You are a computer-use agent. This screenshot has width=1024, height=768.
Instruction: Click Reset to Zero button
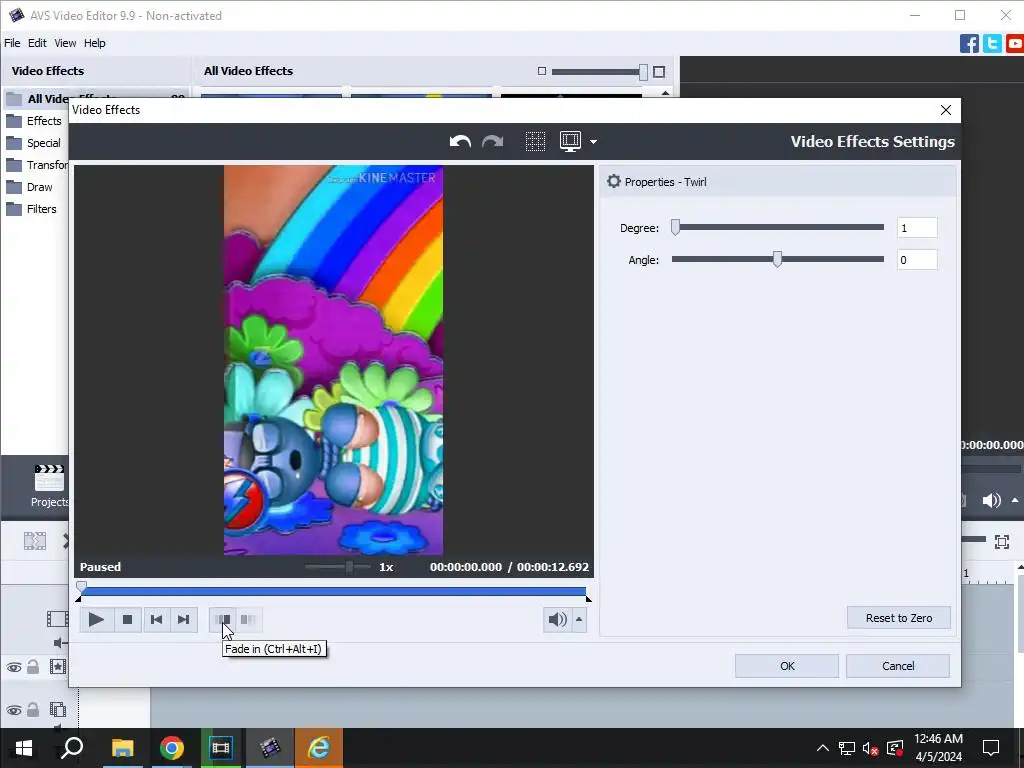(x=899, y=618)
